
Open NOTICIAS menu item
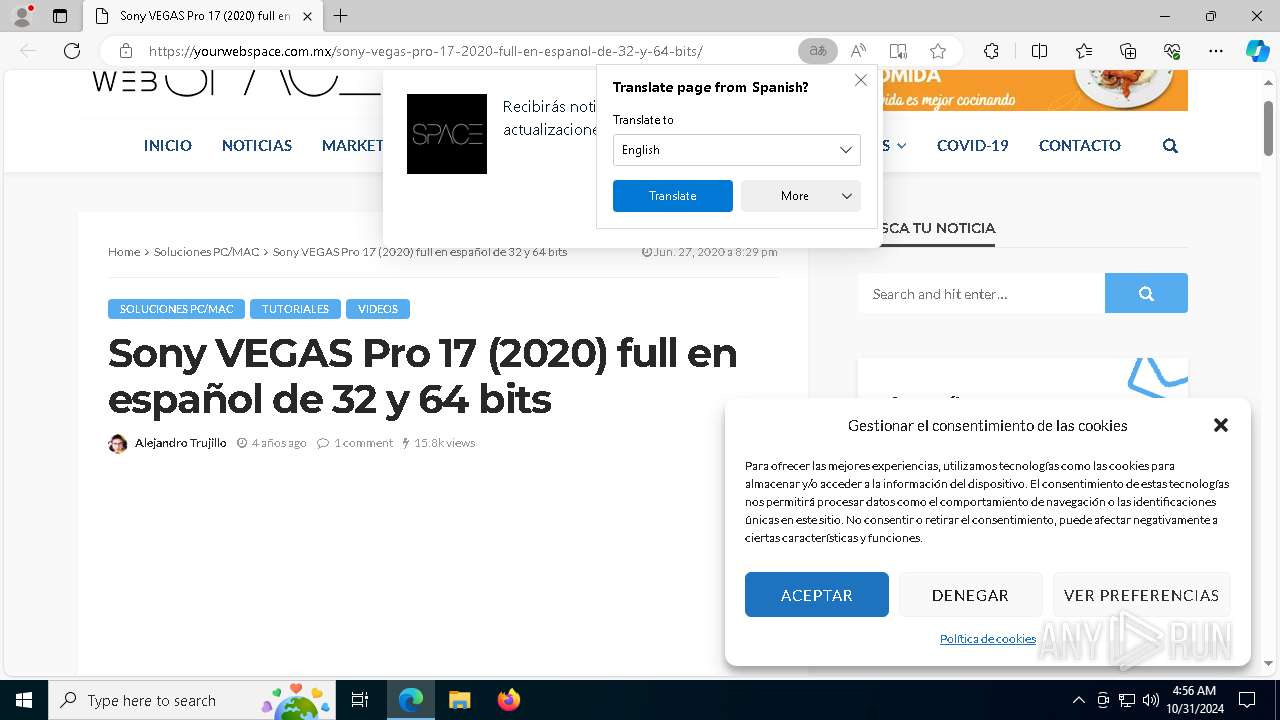tap(257, 145)
